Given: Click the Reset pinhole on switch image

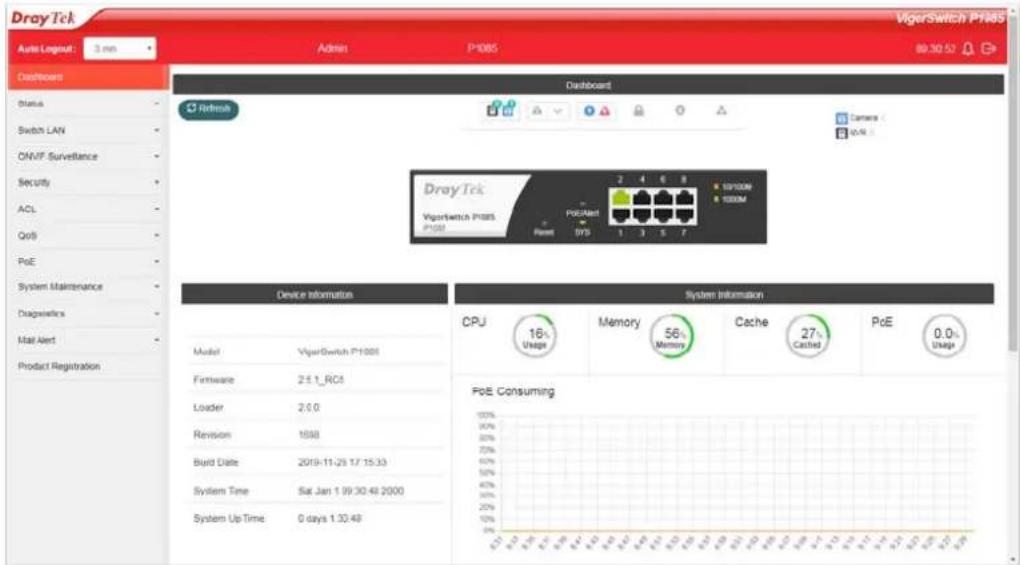Looking at the screenshot, I should [544, 223].
